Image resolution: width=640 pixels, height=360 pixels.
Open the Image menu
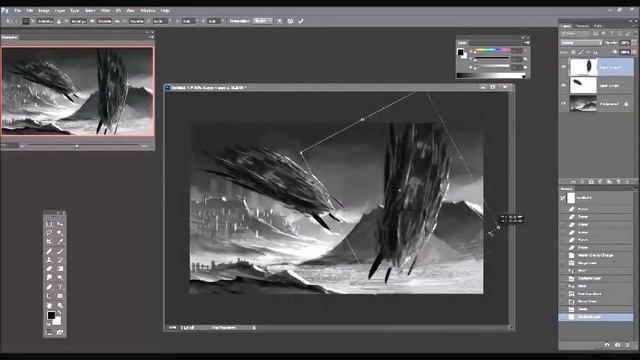point(44,11)
